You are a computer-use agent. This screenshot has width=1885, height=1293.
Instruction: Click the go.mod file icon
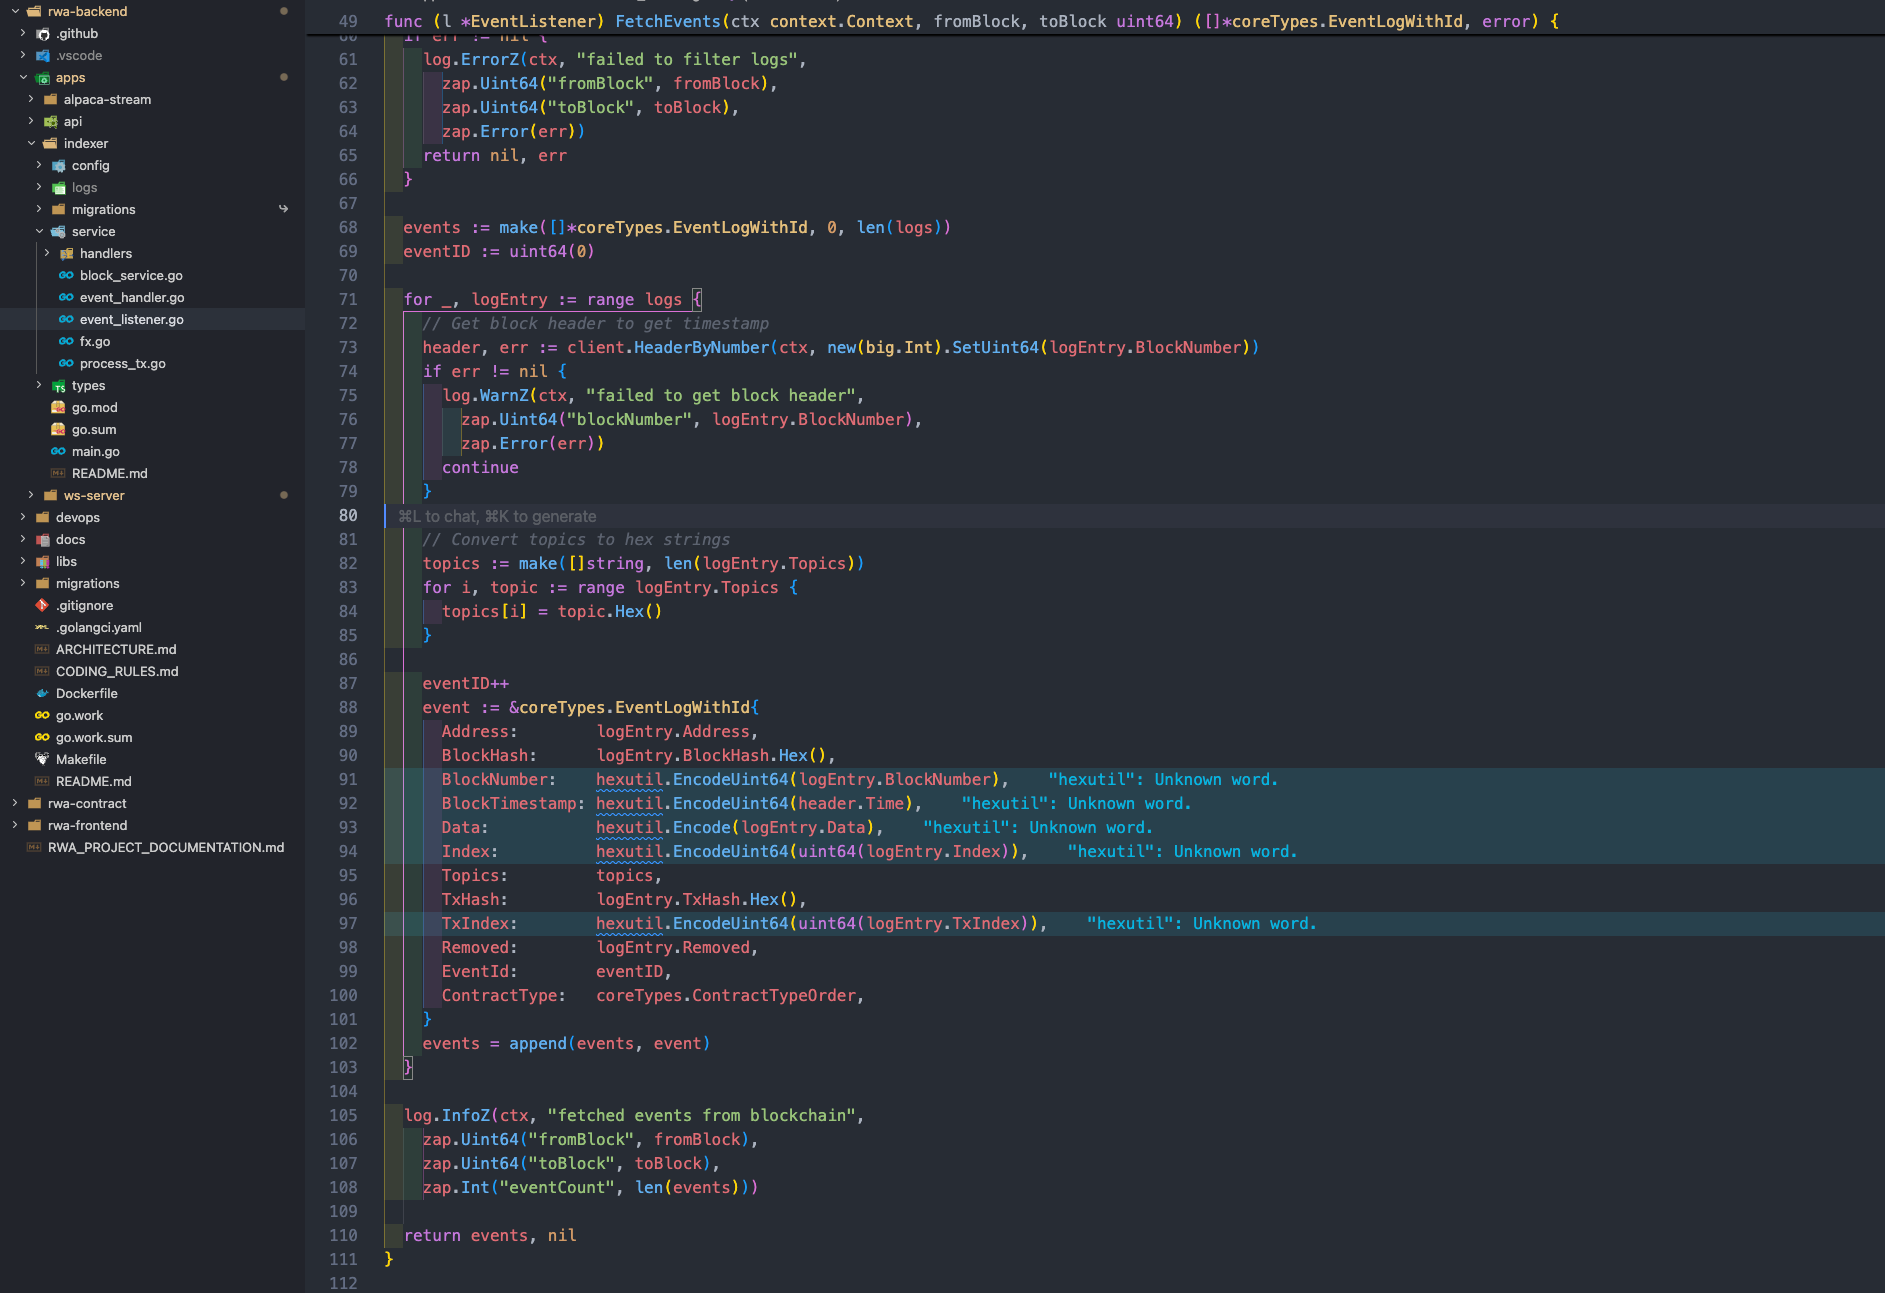click(x=58, y=407)
